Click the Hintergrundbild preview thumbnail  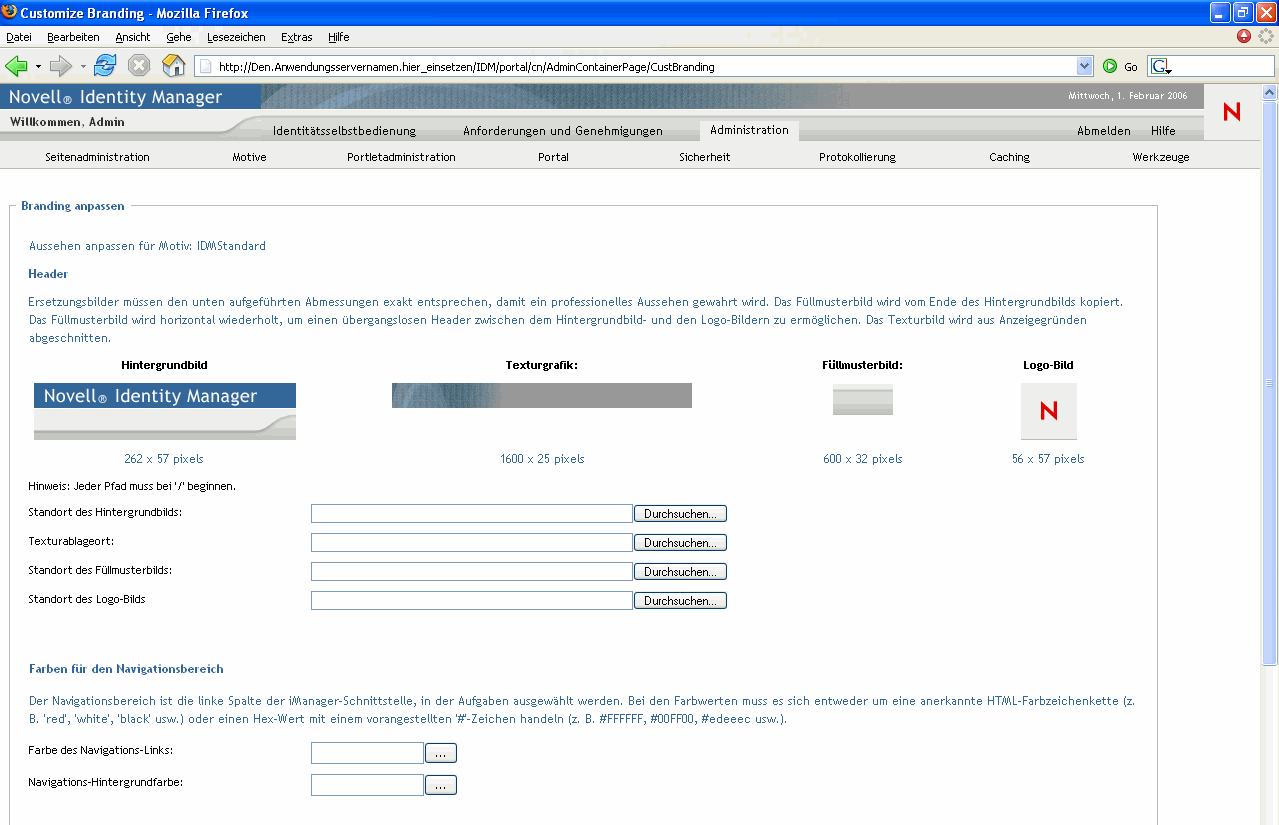pyautogui.click(x=165, y=411)
